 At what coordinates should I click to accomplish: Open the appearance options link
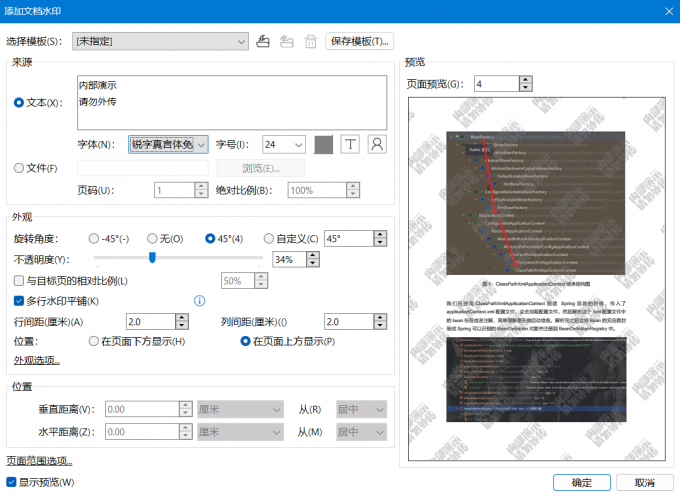(x=37, y=360)
